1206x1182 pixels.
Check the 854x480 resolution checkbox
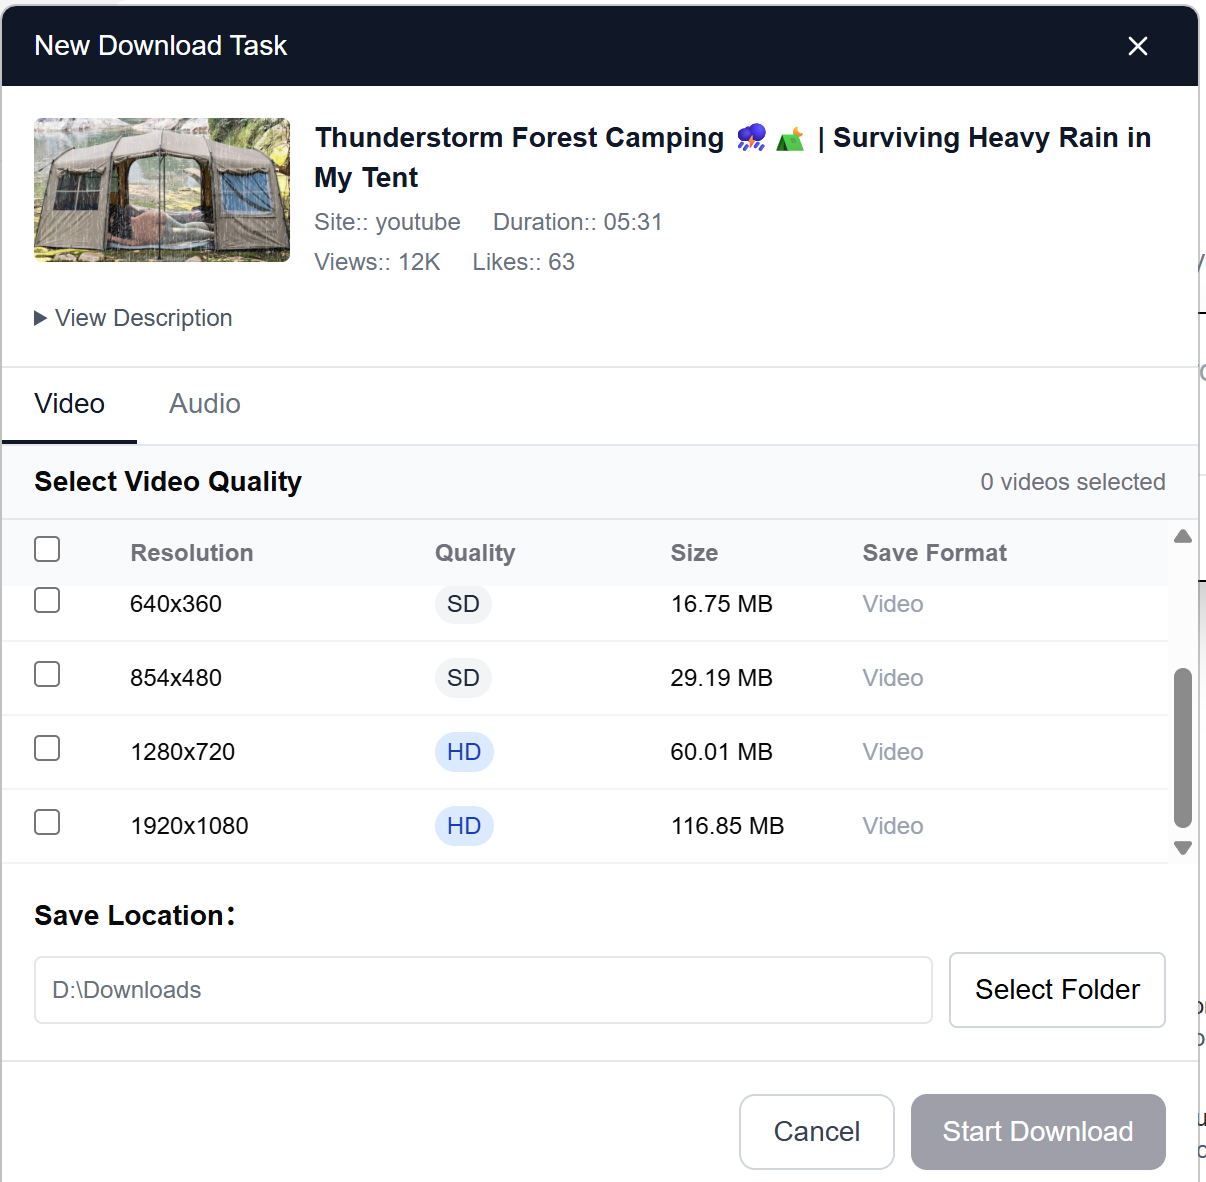click(47, 675)
